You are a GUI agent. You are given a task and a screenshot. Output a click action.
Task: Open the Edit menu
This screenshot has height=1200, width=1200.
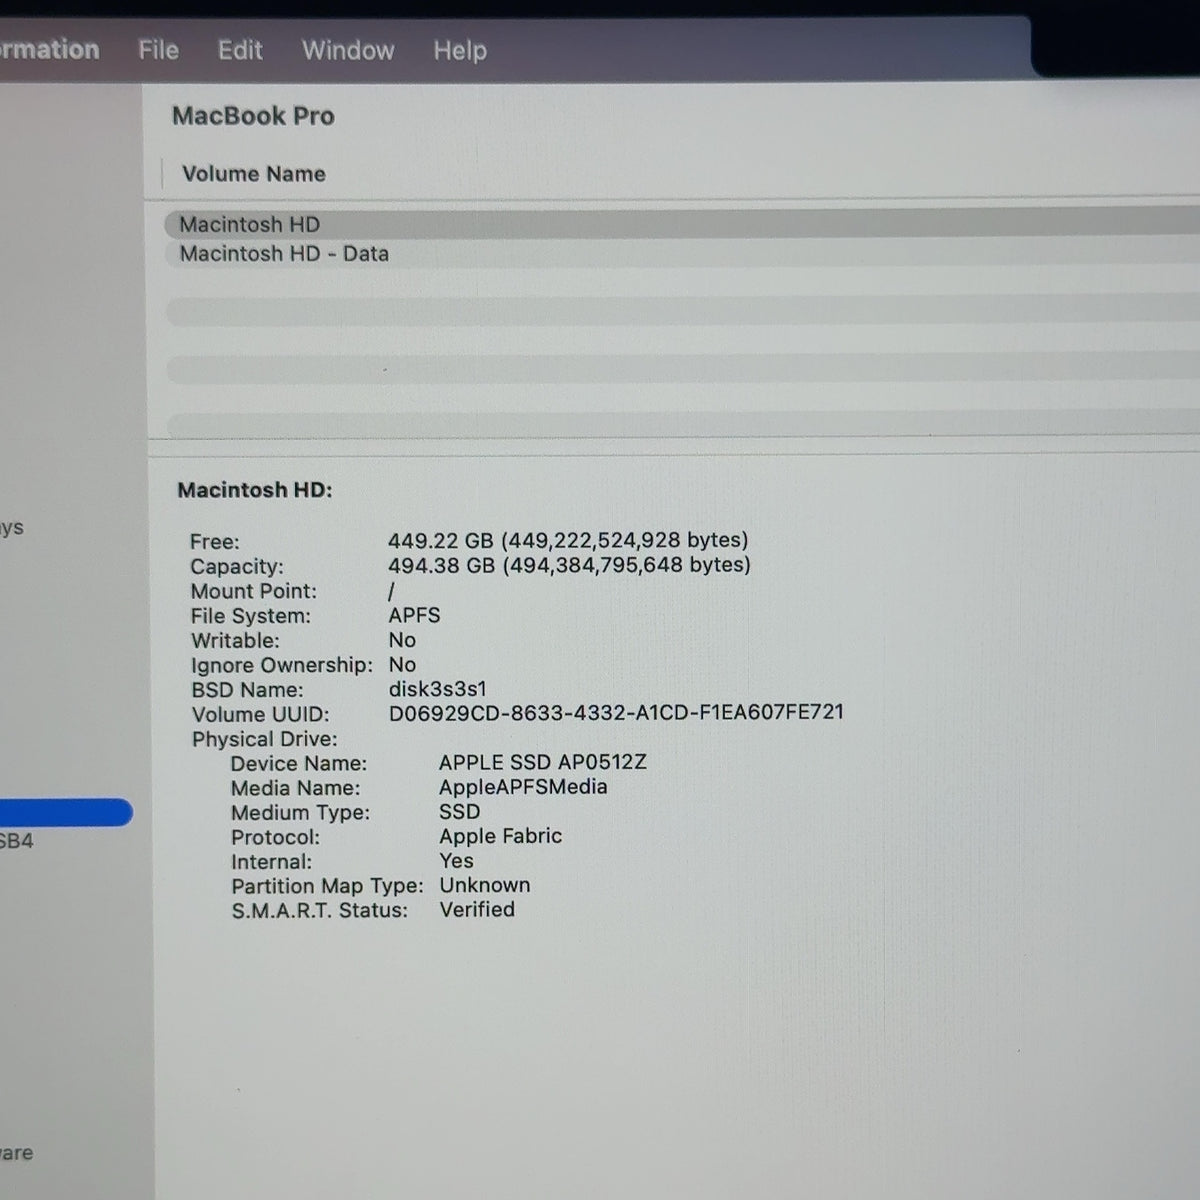point(240,50)
